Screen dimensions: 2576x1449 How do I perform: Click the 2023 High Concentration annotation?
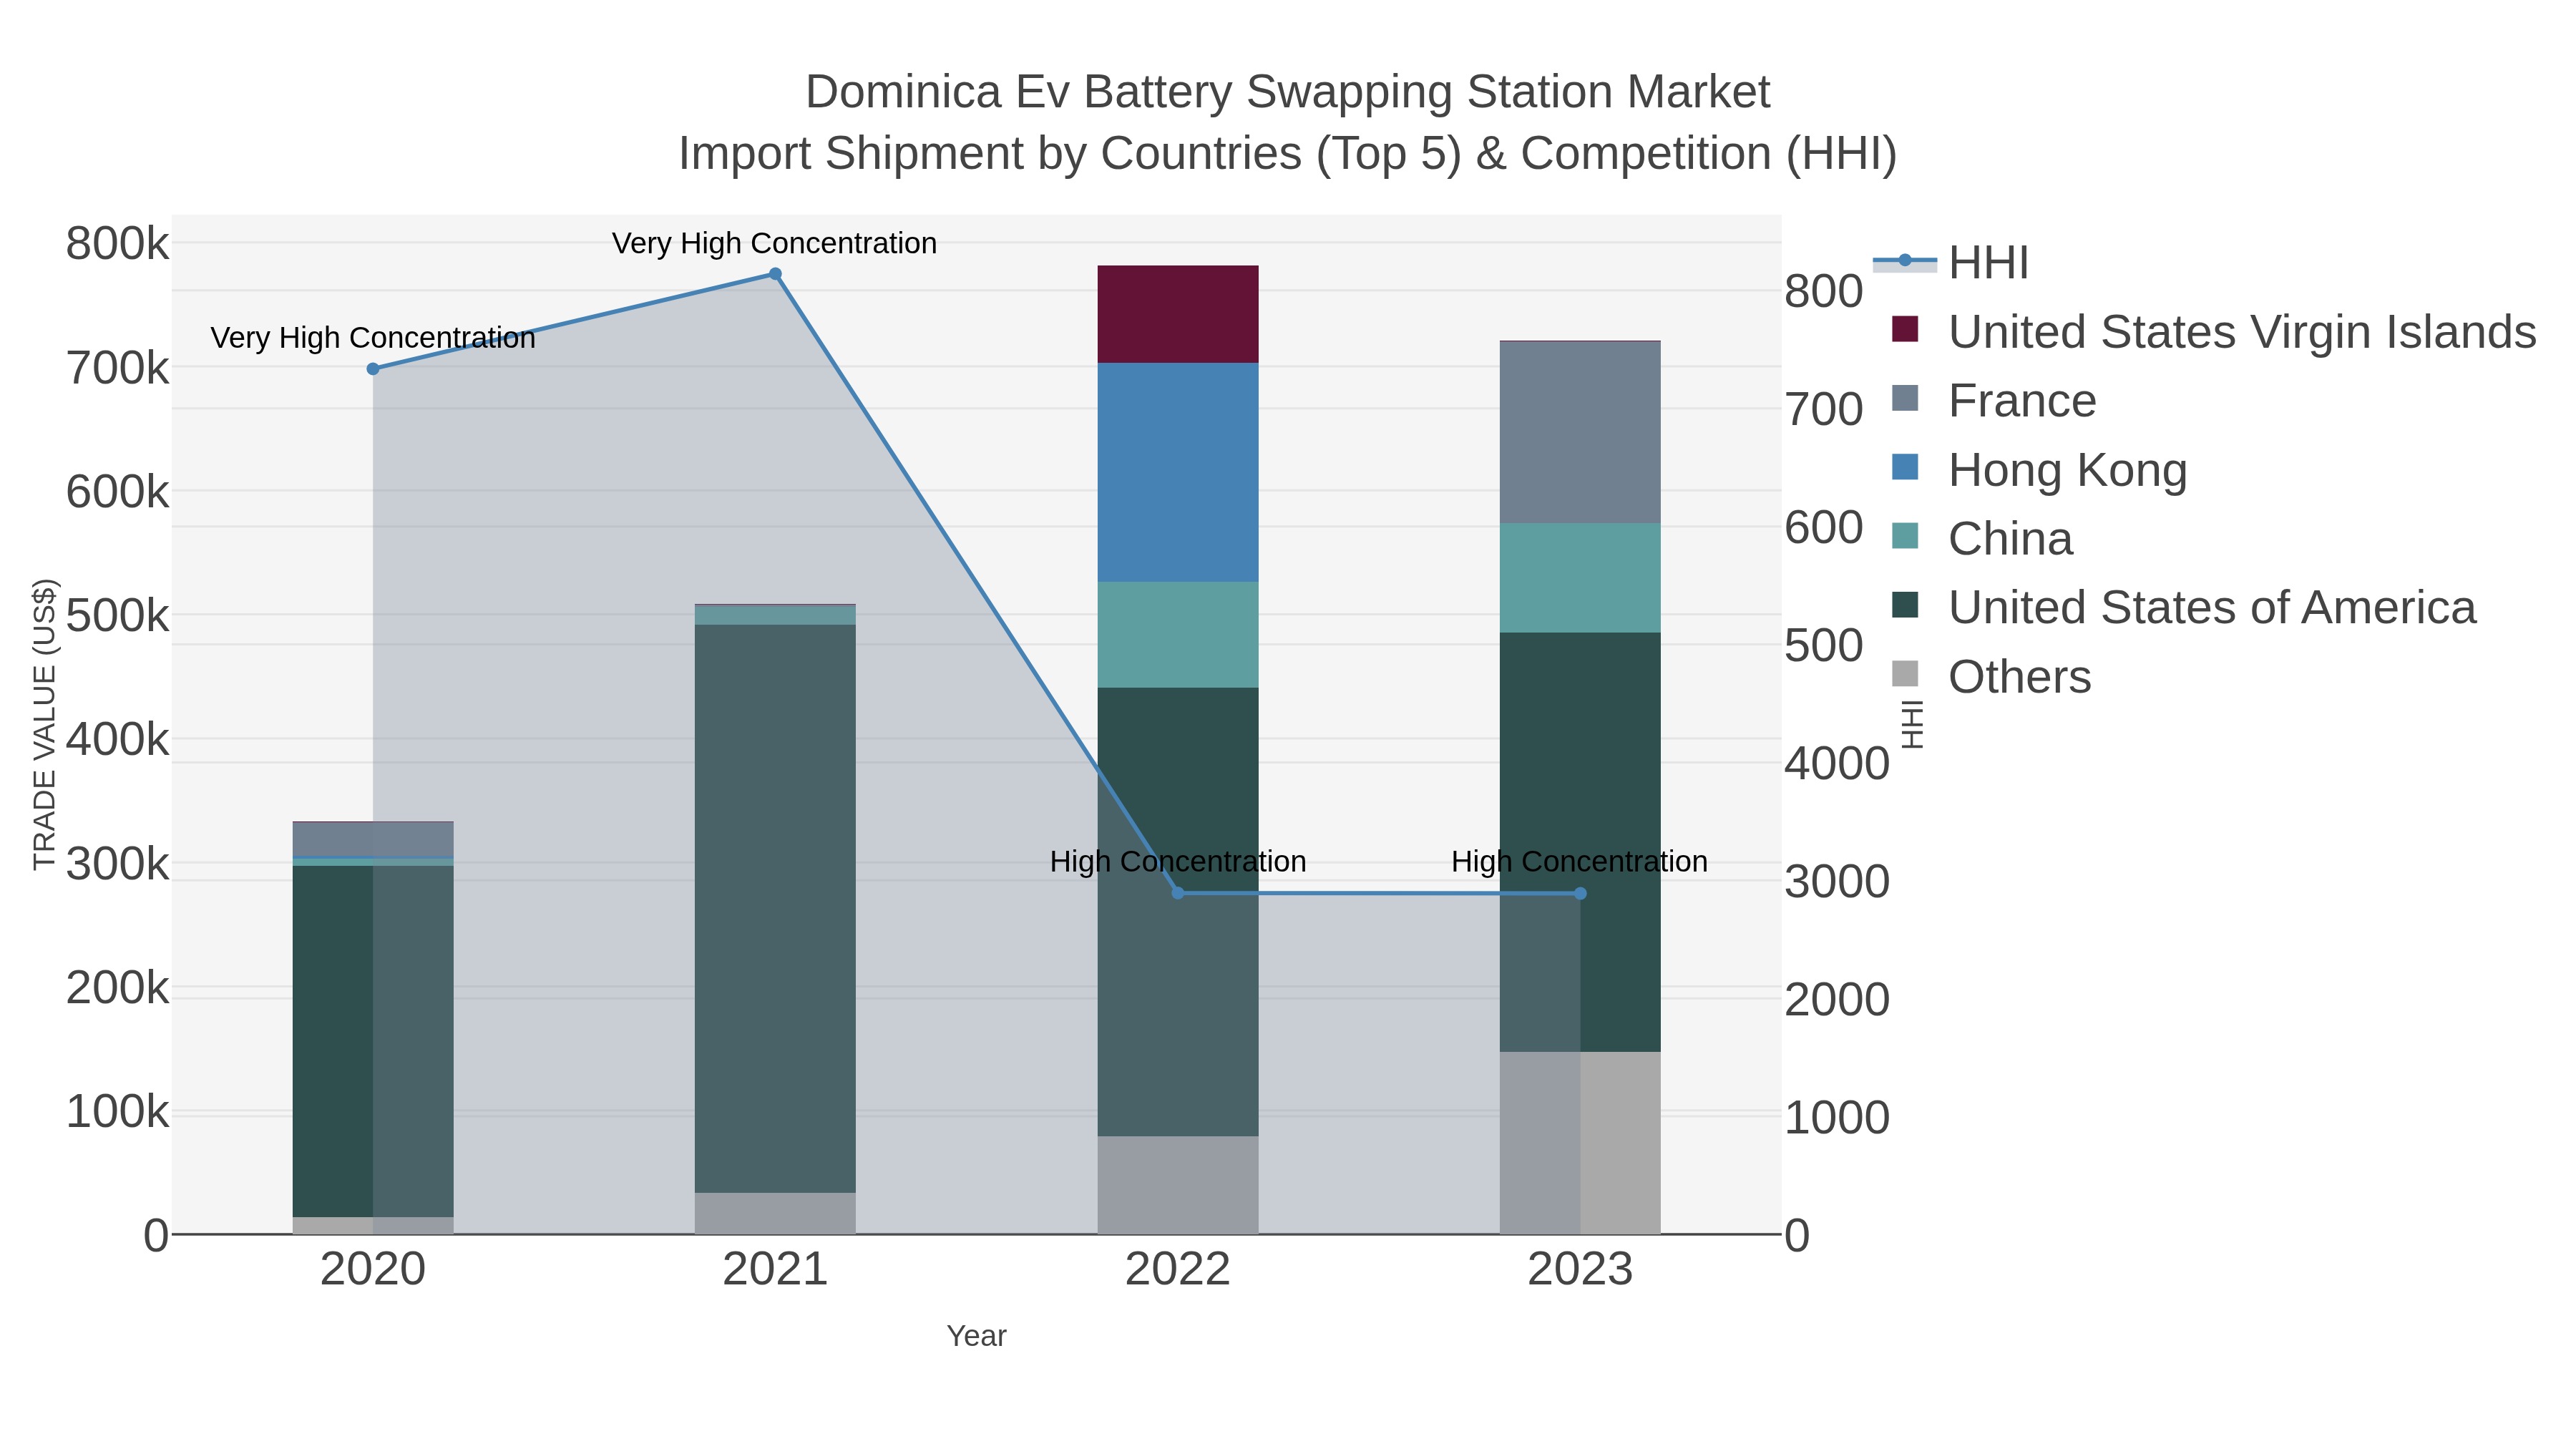pyautogui.click(x=1580, y=862)
